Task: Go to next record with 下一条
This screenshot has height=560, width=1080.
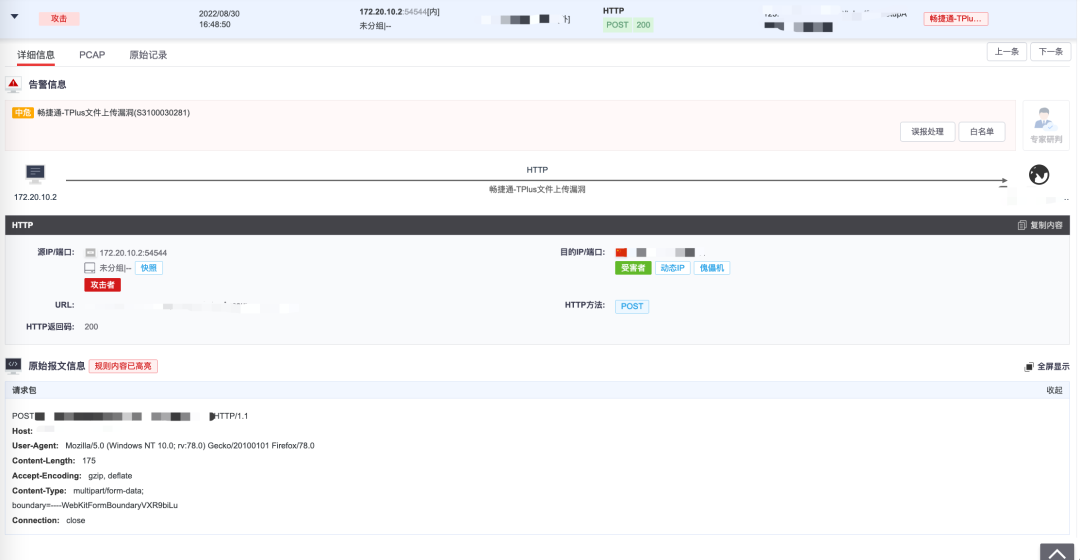Action: tap(1050, 52)
